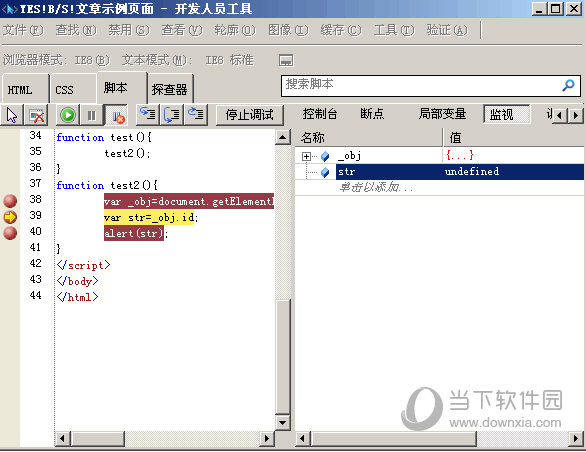
Task: Switch to the CSS tab
Action: 73,89
